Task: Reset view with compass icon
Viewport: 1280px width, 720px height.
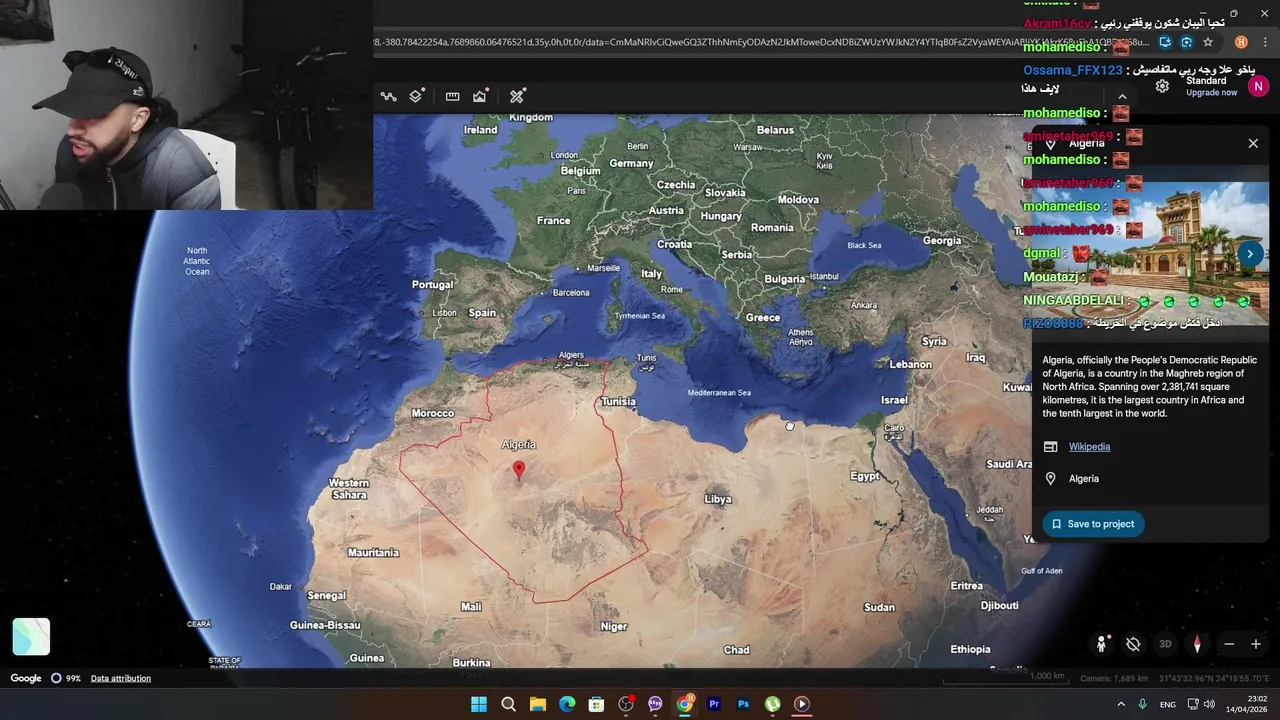Action: [x=1196, y=644]
